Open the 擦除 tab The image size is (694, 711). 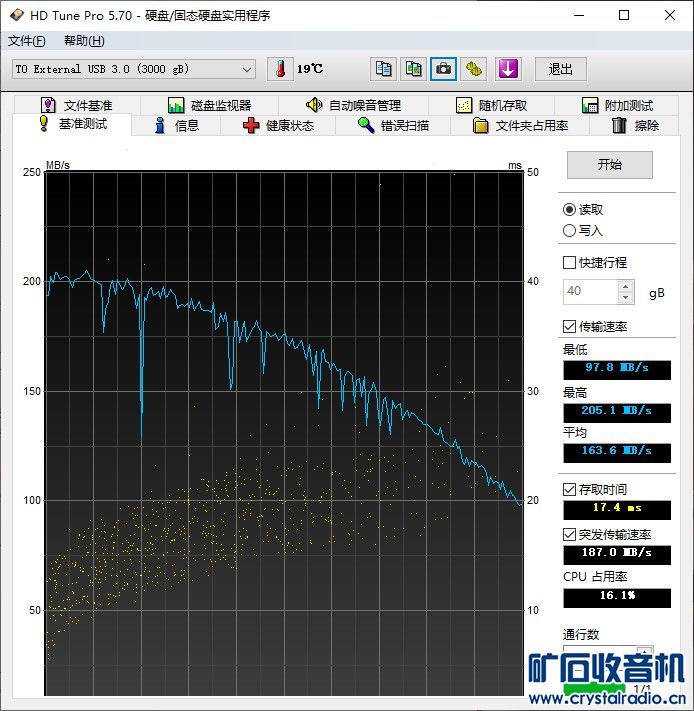pos(635,125)
